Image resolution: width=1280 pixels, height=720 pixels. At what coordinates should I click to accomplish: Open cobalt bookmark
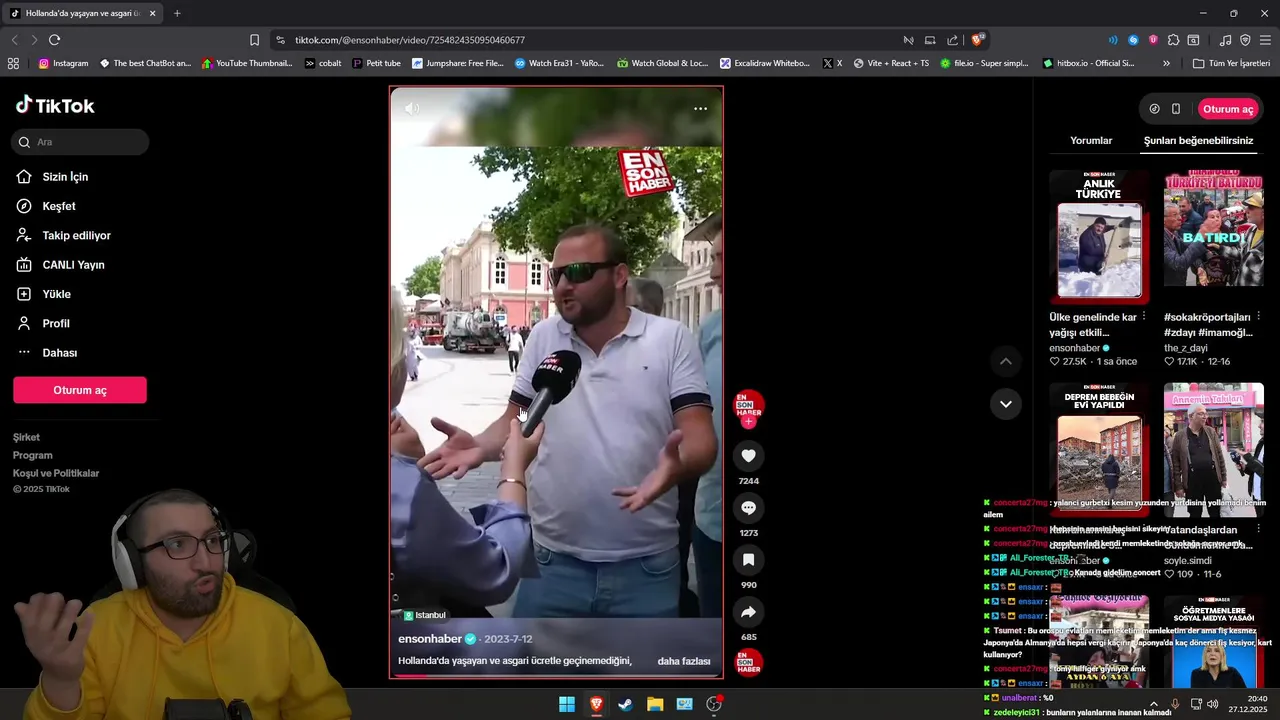[x=323, y=63]
